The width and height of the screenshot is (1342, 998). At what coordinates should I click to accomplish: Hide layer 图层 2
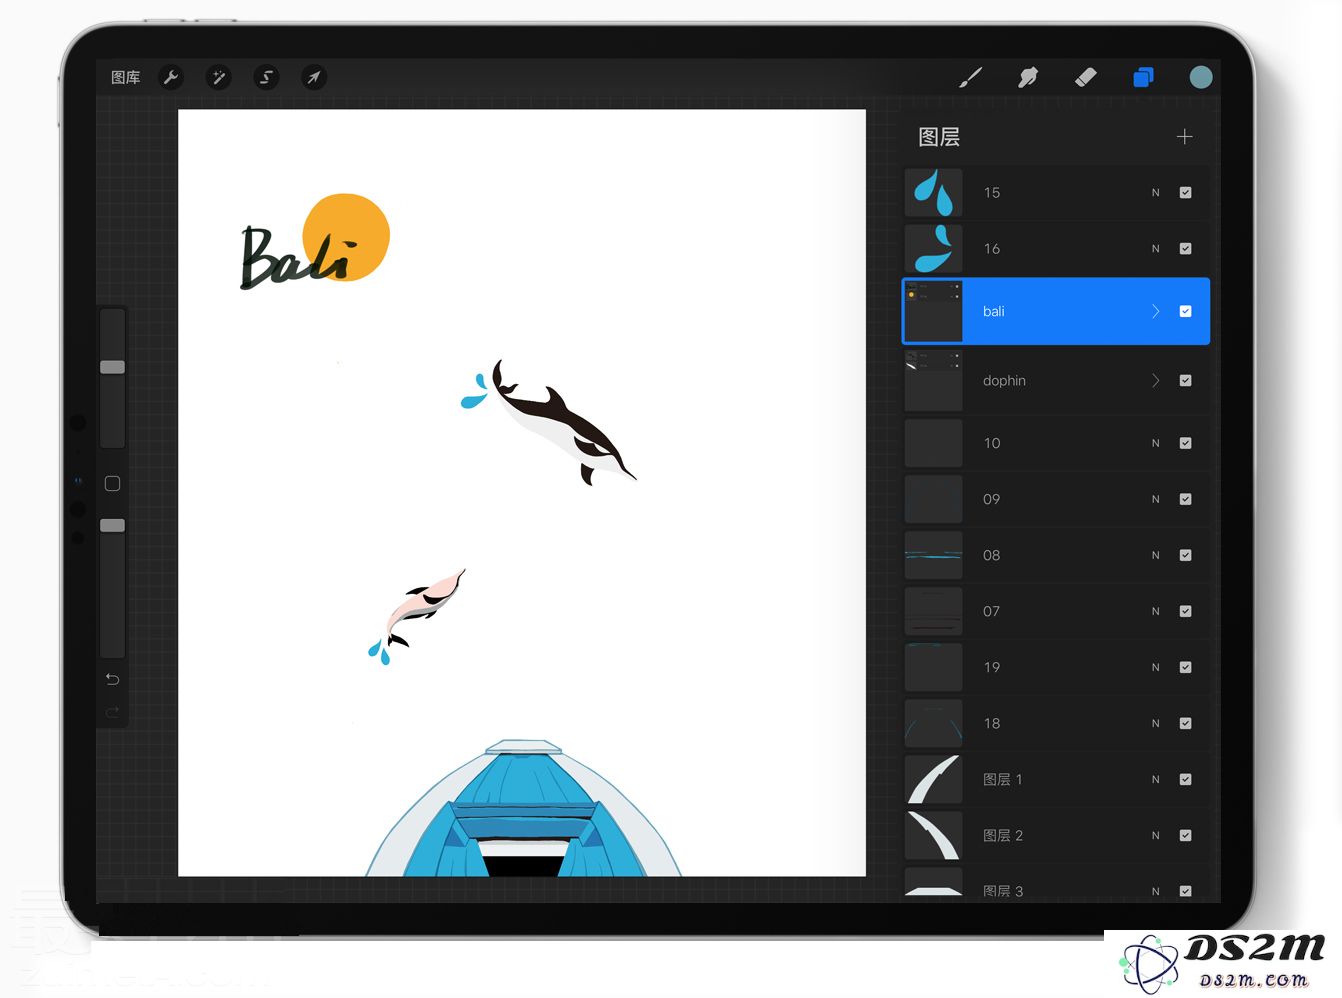point(1185,835)
